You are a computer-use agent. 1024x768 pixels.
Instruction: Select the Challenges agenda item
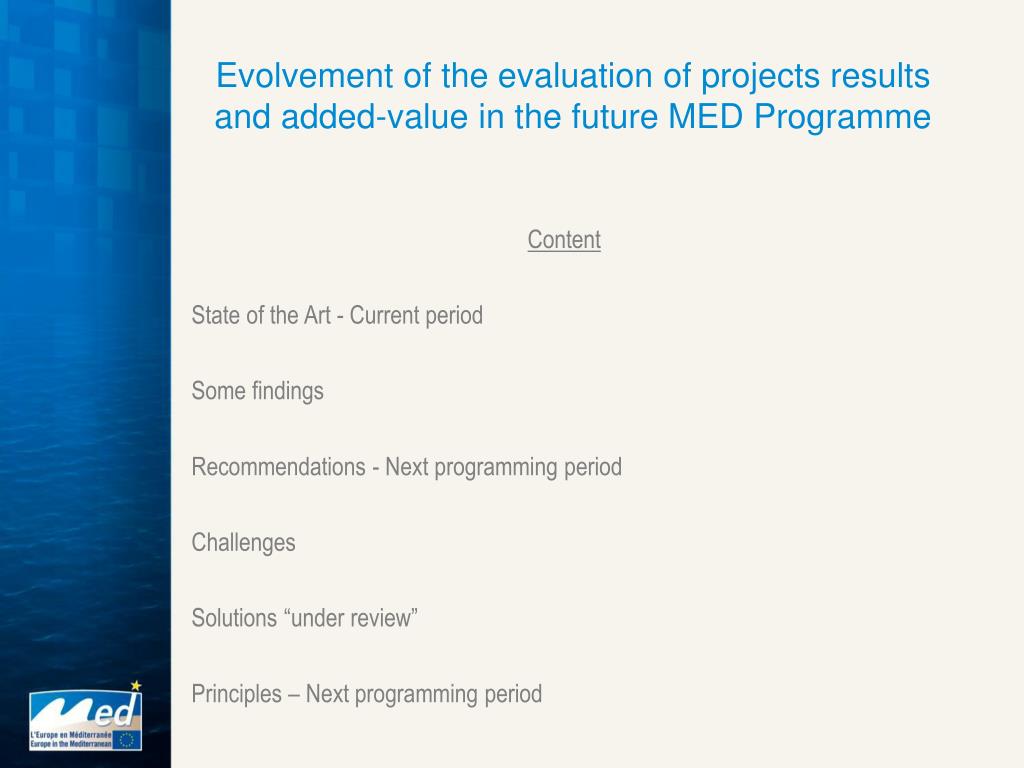coord(243,543)
